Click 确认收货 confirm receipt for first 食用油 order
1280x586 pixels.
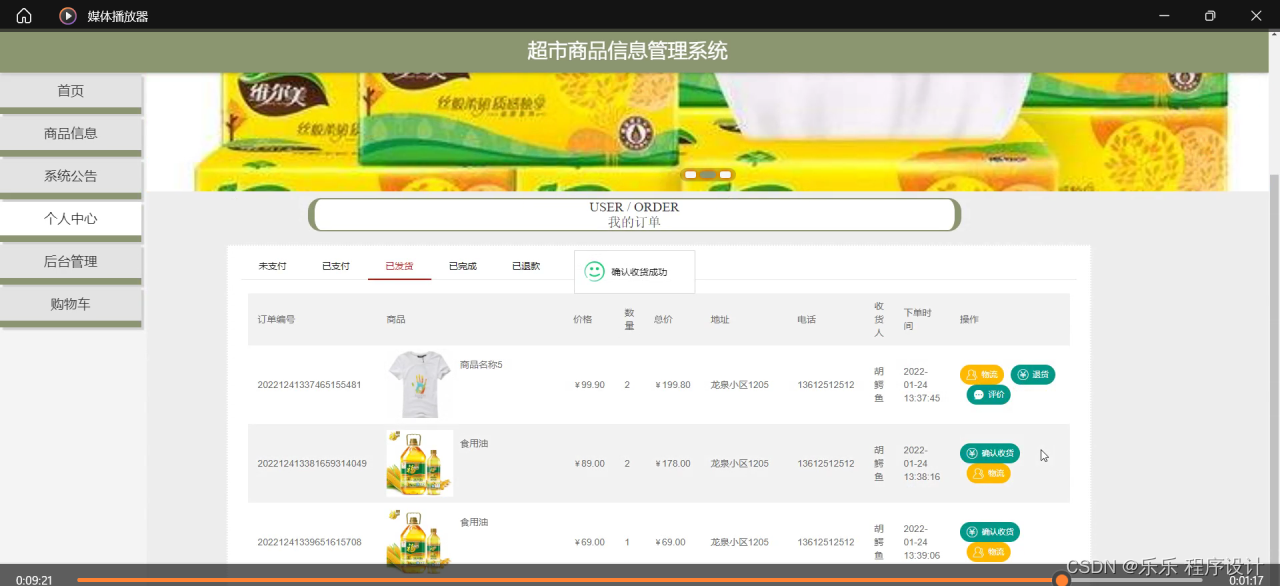[990, 453]
